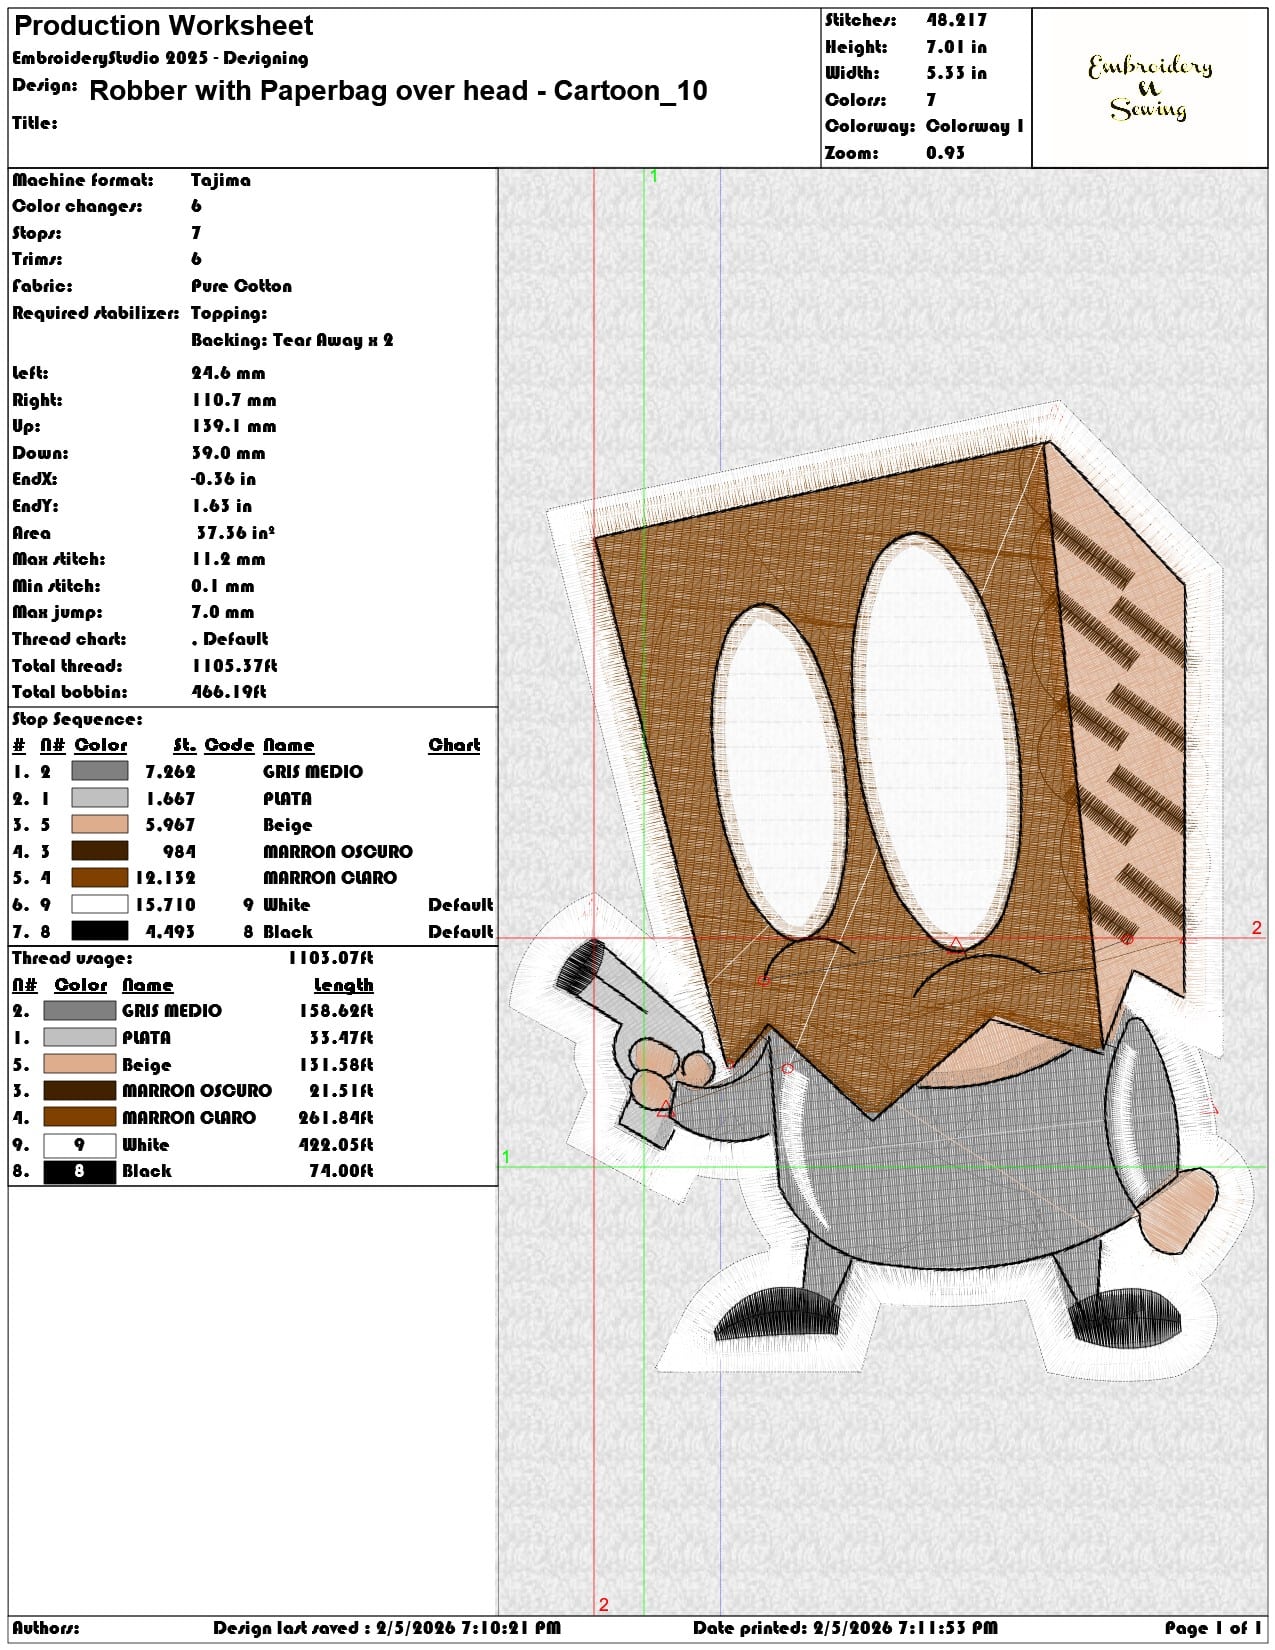This screenshot has width=1275, height=1650.
Task: Click the stitch count 12,132 for MARRON CLARO
Action: [165, 878]
